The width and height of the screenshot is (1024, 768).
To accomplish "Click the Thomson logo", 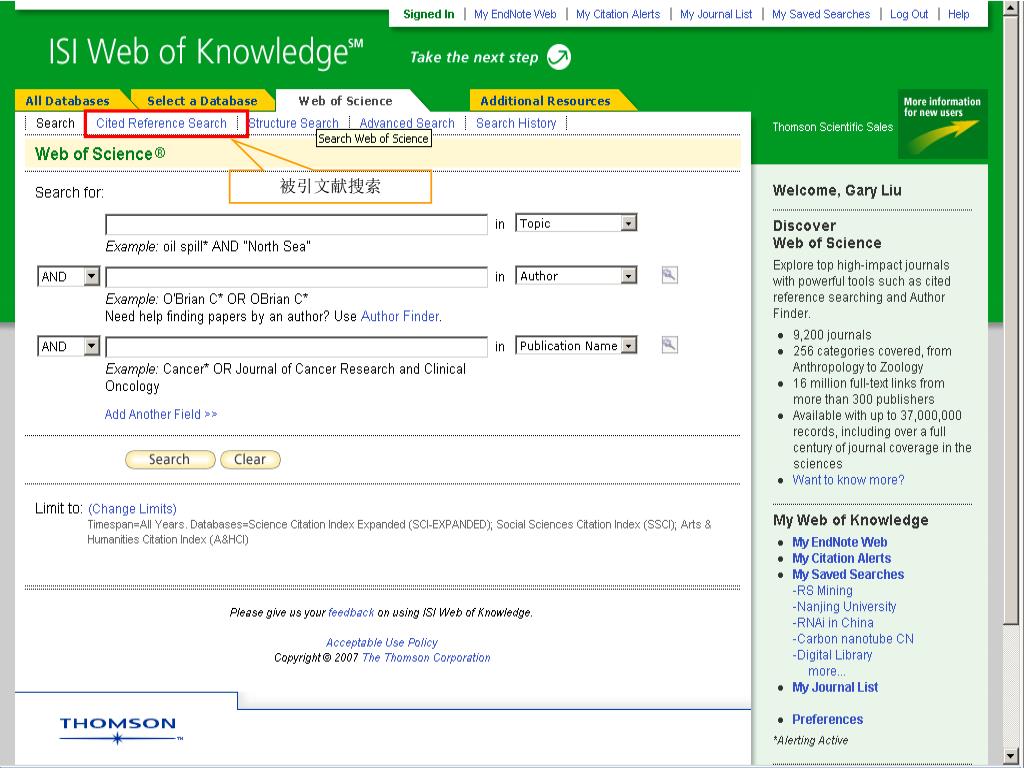I will [x=121, y=730].
